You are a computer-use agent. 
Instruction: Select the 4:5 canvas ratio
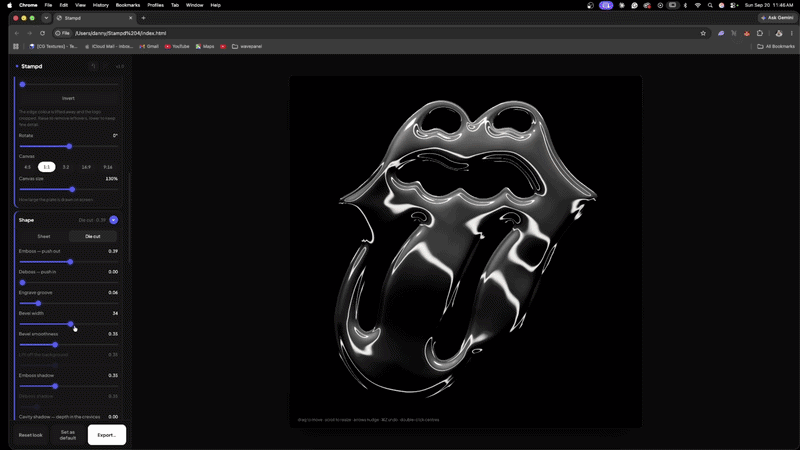(x=28, y=167)
